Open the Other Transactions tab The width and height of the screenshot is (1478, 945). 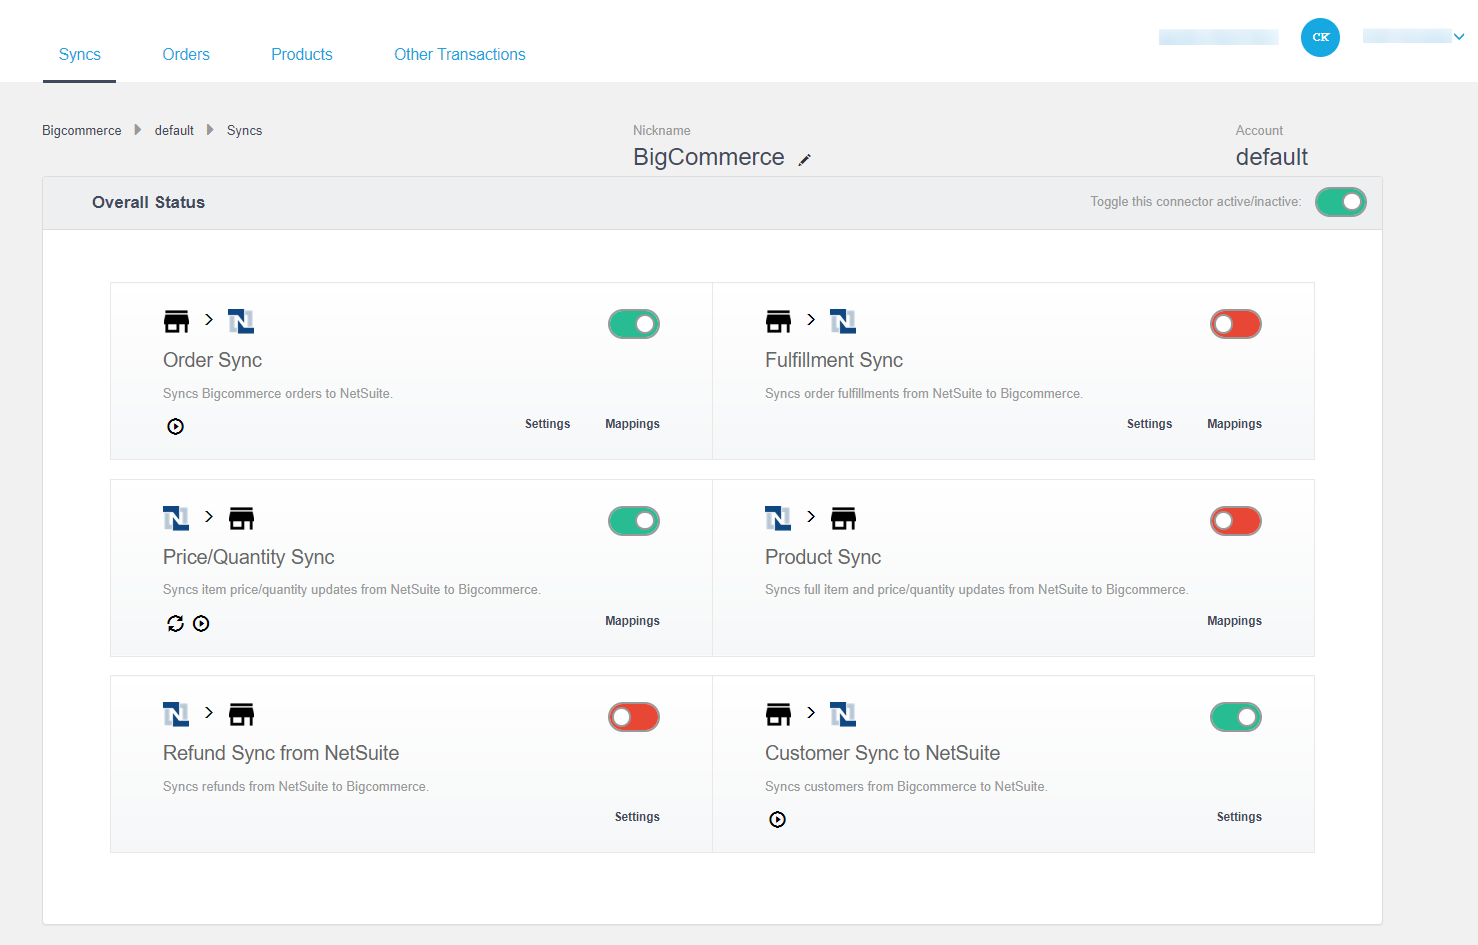[460, 54]
